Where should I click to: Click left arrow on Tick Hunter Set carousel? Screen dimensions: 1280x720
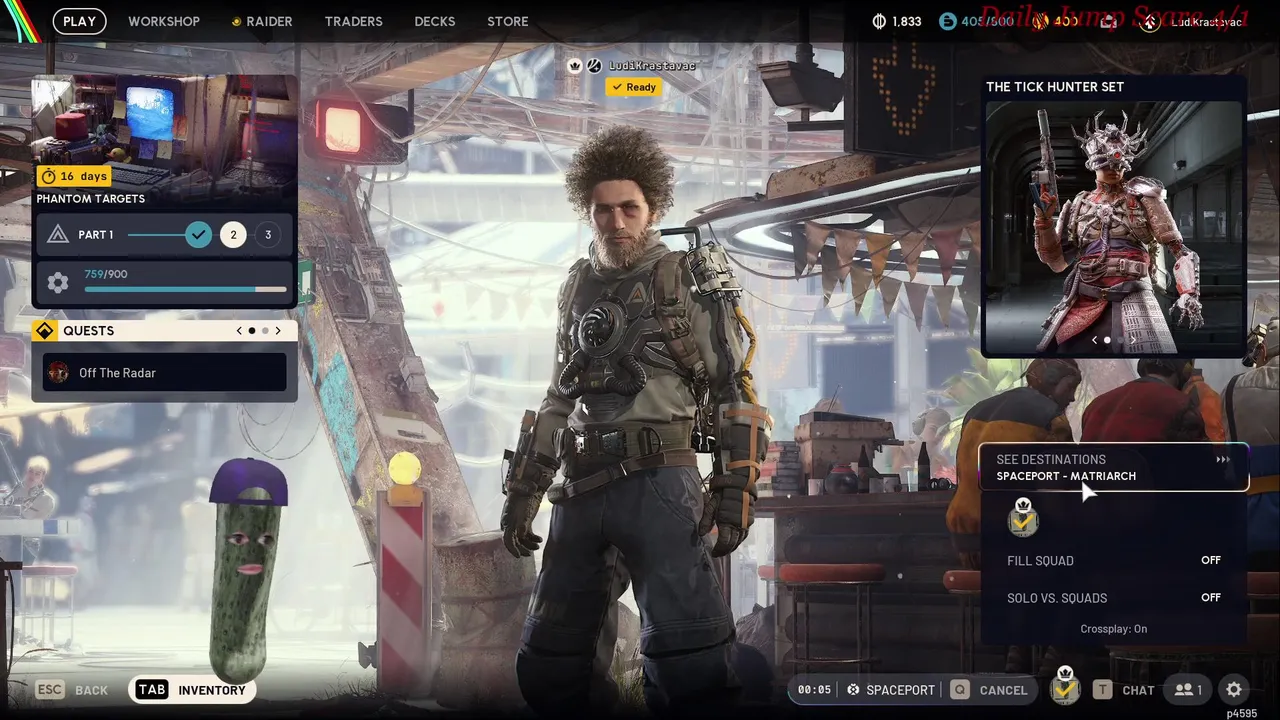coord(1094,341)
